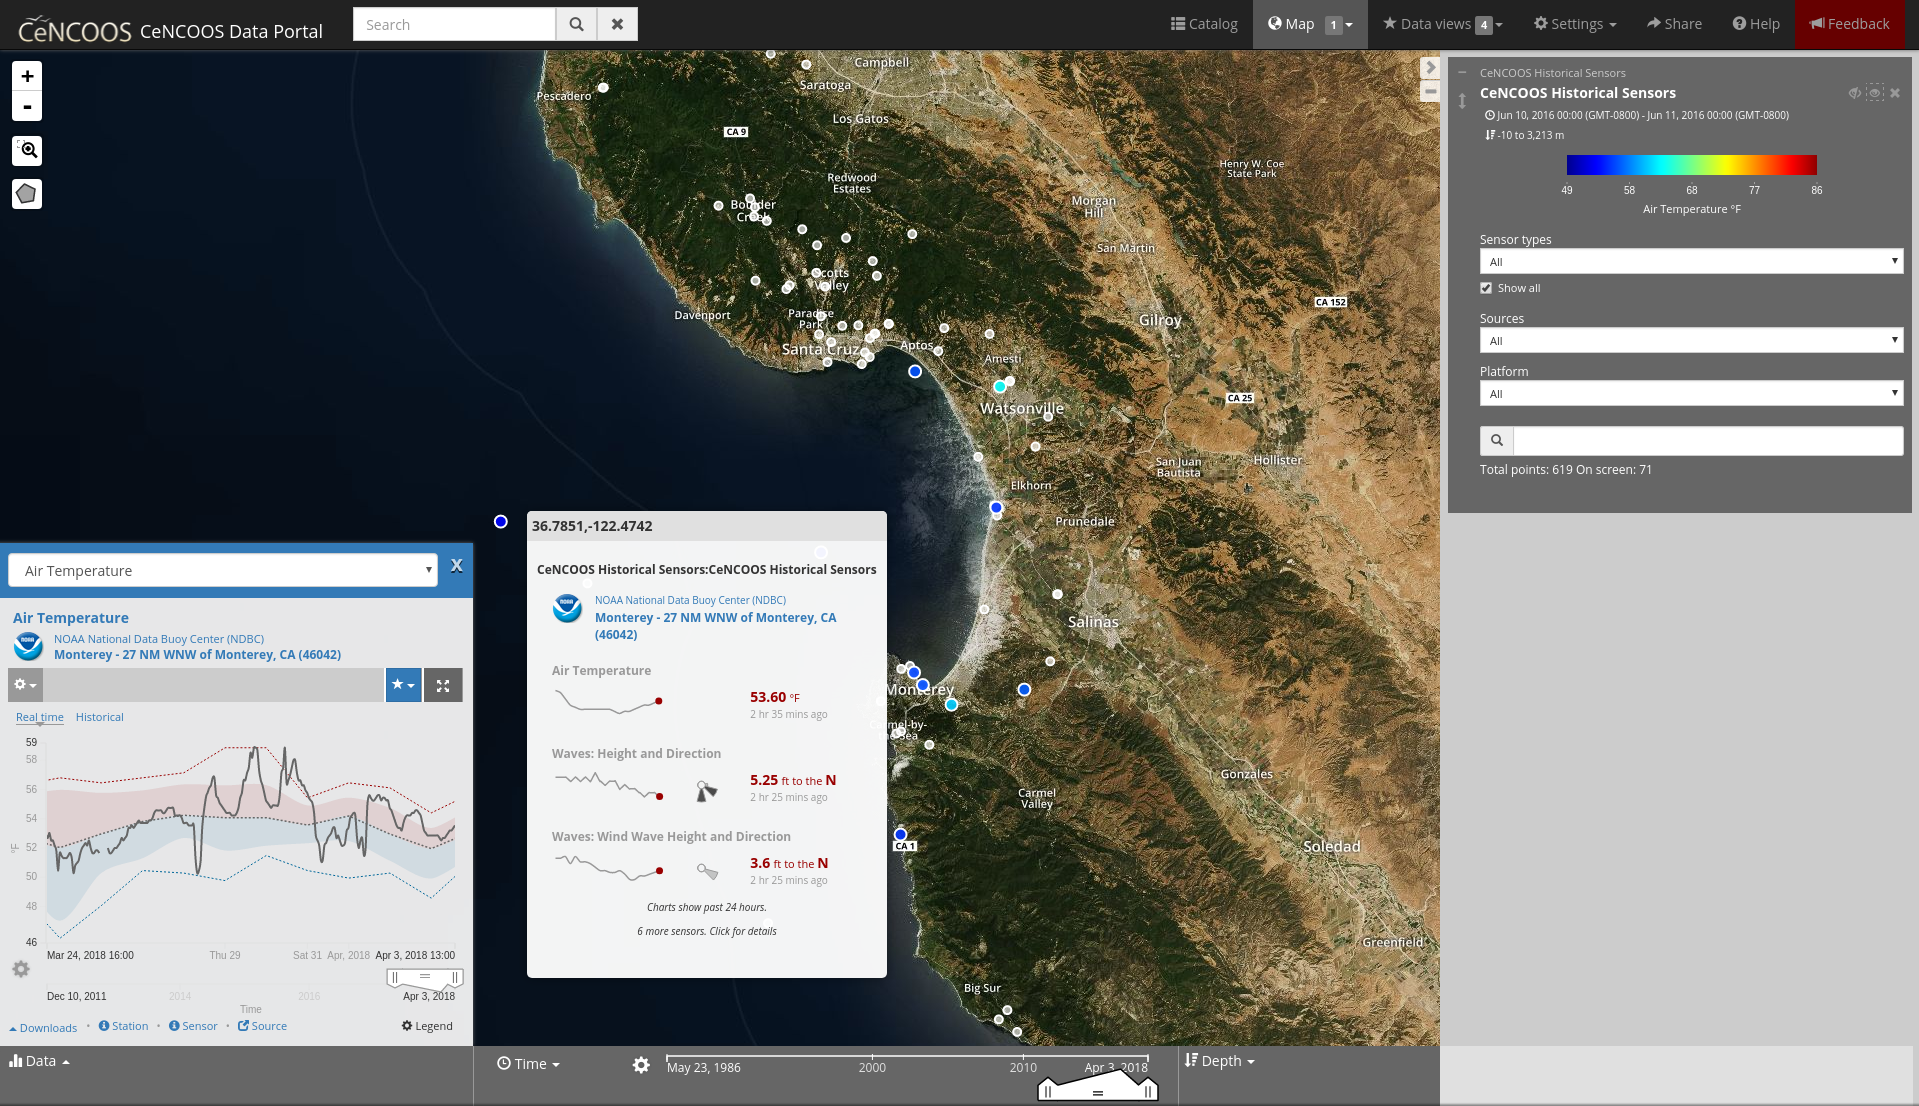Close the chart panel with the X
Viewport: 1919px width, 1106px height.
click(457, 566)
